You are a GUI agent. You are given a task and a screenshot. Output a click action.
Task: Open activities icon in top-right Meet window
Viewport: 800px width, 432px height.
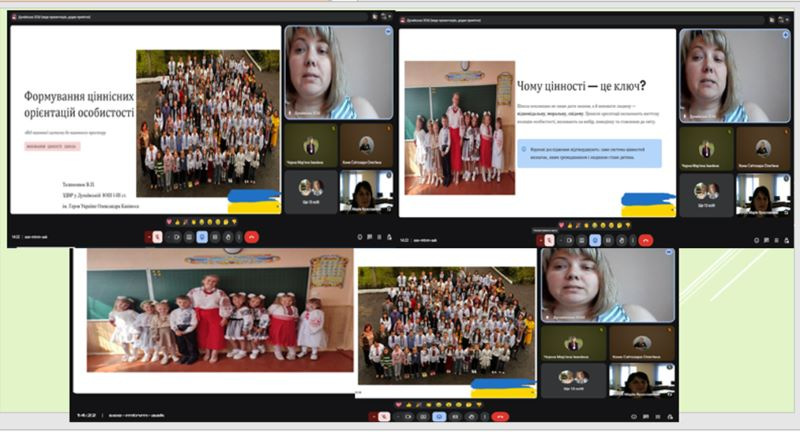click(777, 240)
